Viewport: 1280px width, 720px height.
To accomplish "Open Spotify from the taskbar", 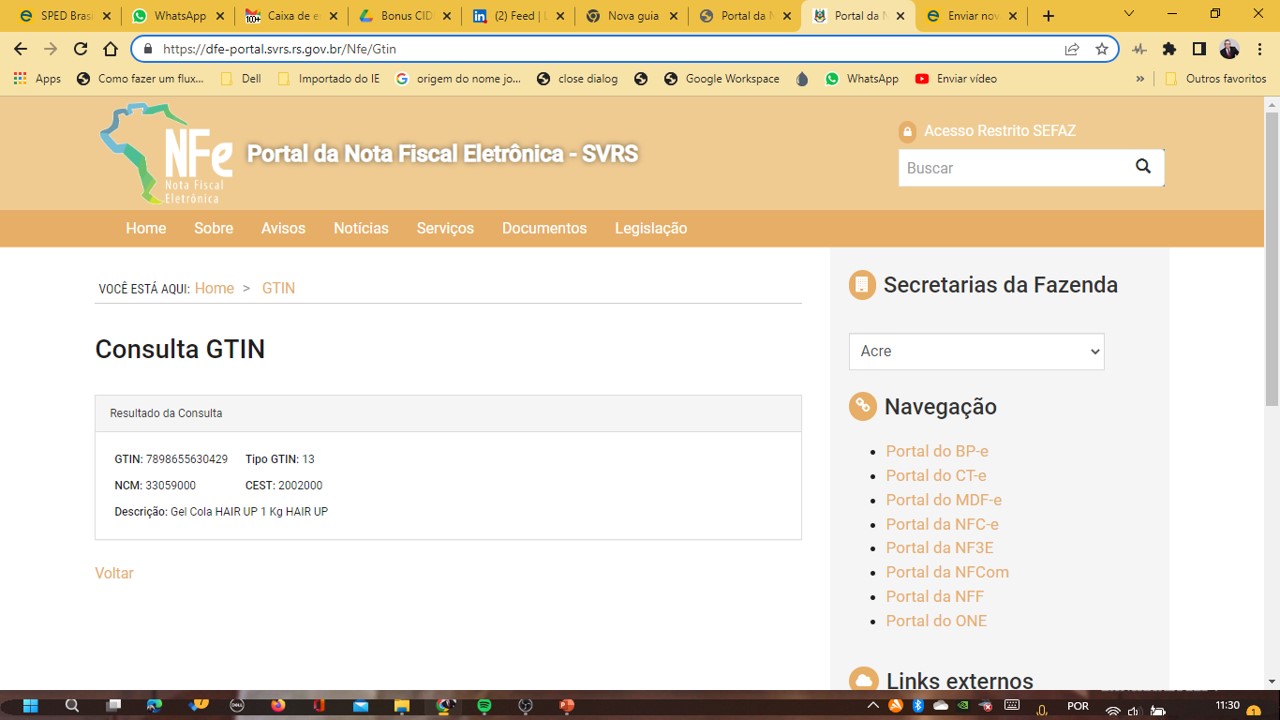I will (484, 705).
